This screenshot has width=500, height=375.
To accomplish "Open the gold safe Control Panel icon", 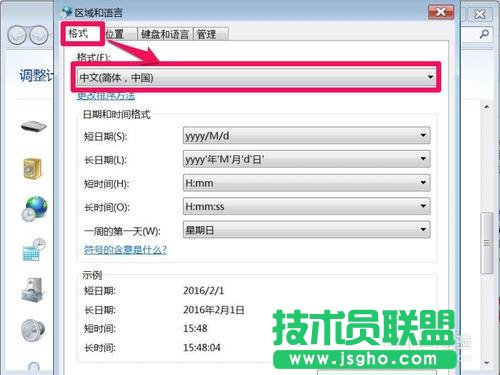I will pos(32,168).
